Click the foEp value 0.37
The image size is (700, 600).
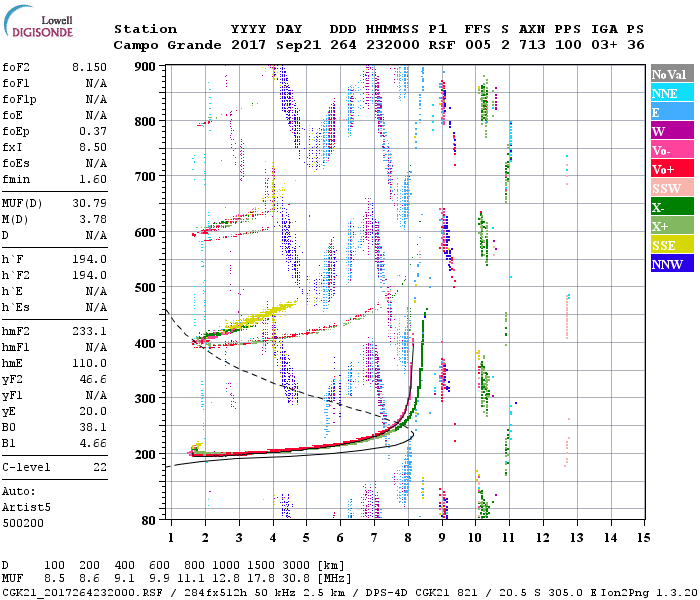93,131
